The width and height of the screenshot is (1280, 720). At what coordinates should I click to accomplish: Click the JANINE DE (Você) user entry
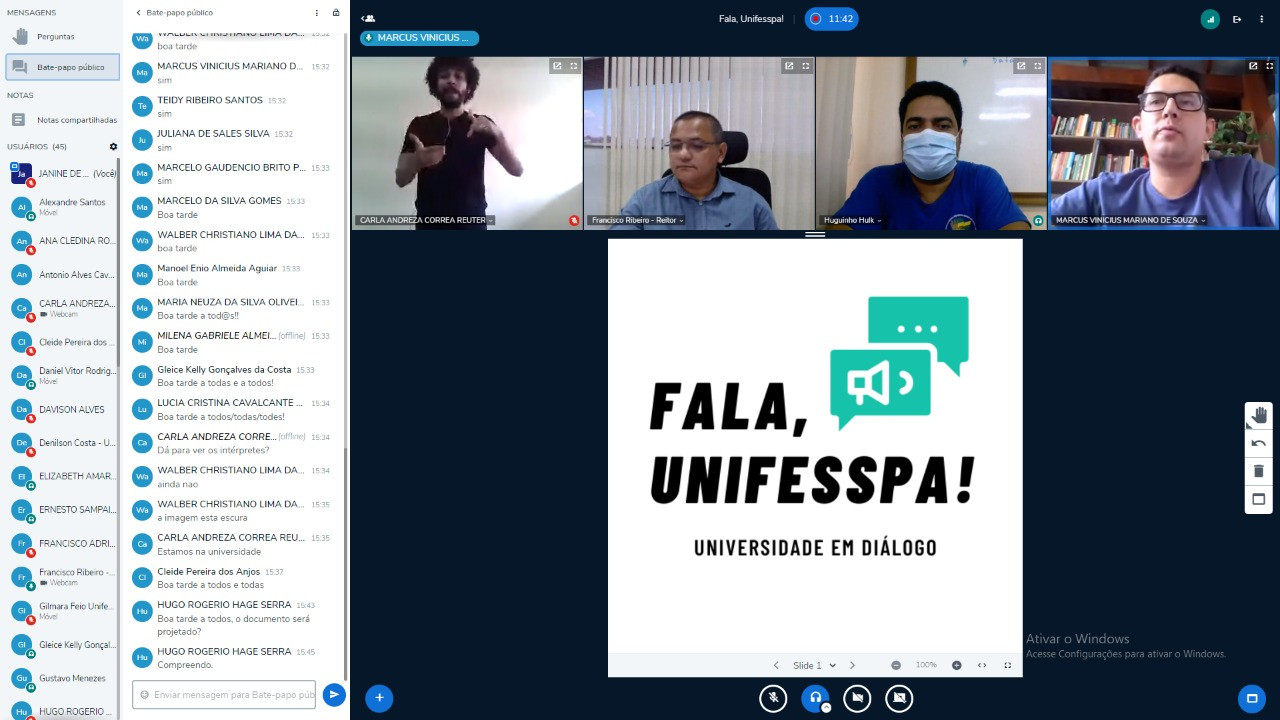pos(62,173)
